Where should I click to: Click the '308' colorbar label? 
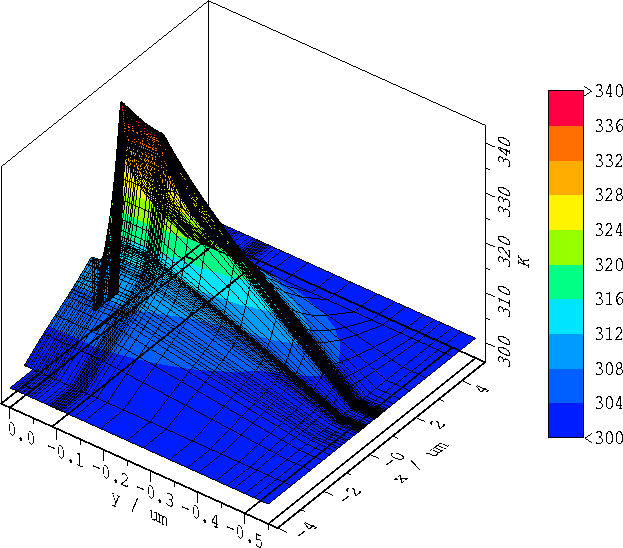(x=609, y=369)
